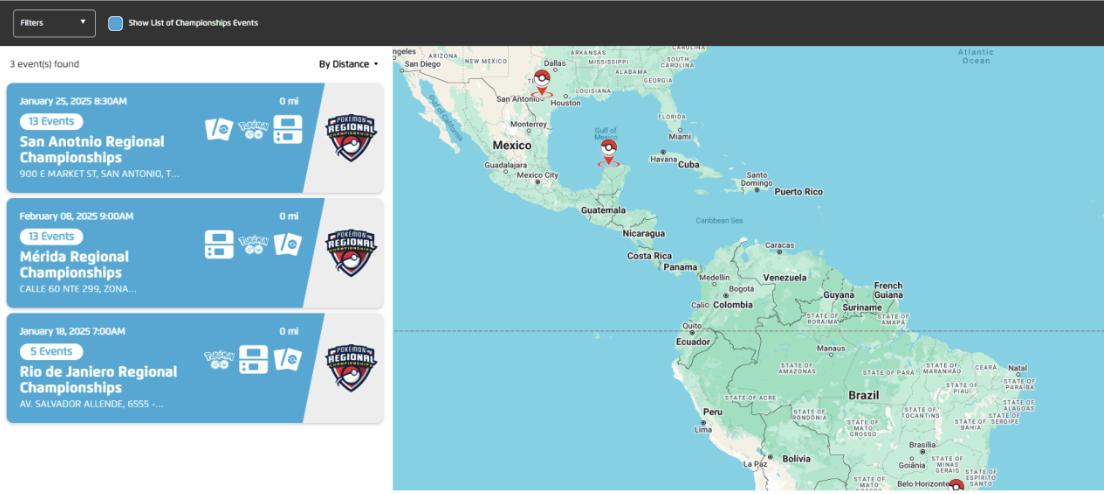1104x494 pixels.
Task: Expand the By Distance sort dropdown
Action: (348, 64)
